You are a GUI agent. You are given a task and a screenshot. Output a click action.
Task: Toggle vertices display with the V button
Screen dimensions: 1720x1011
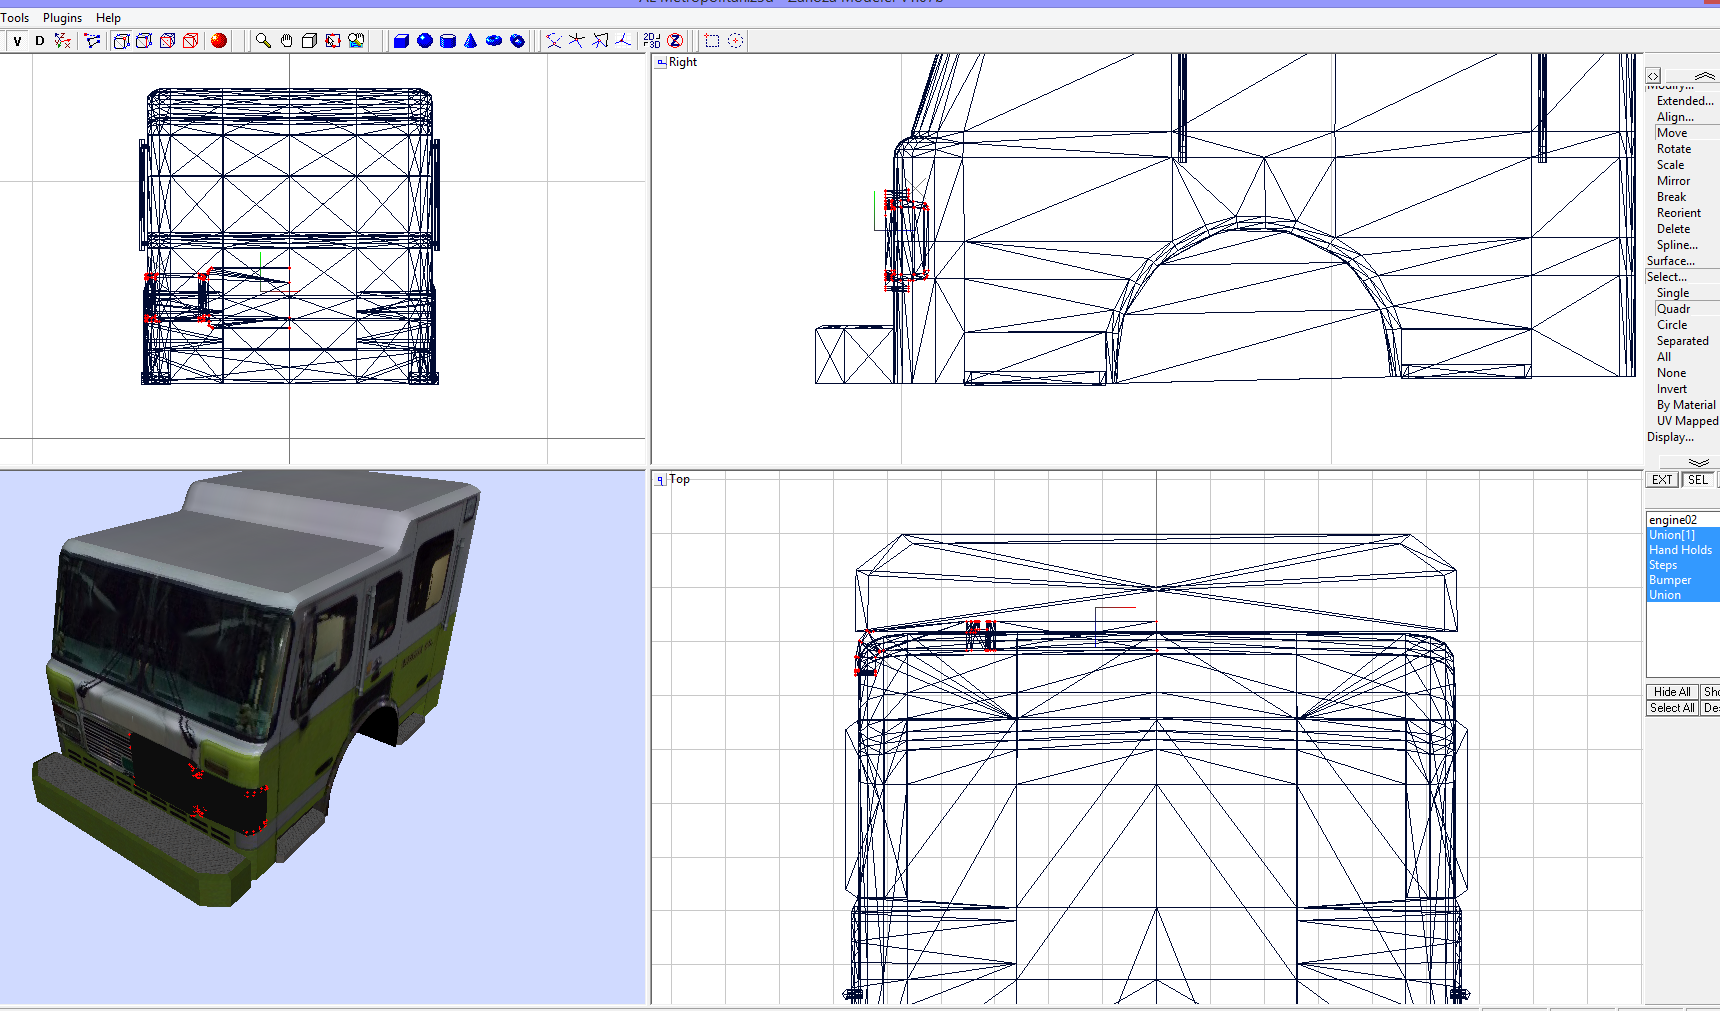point(16,41)
